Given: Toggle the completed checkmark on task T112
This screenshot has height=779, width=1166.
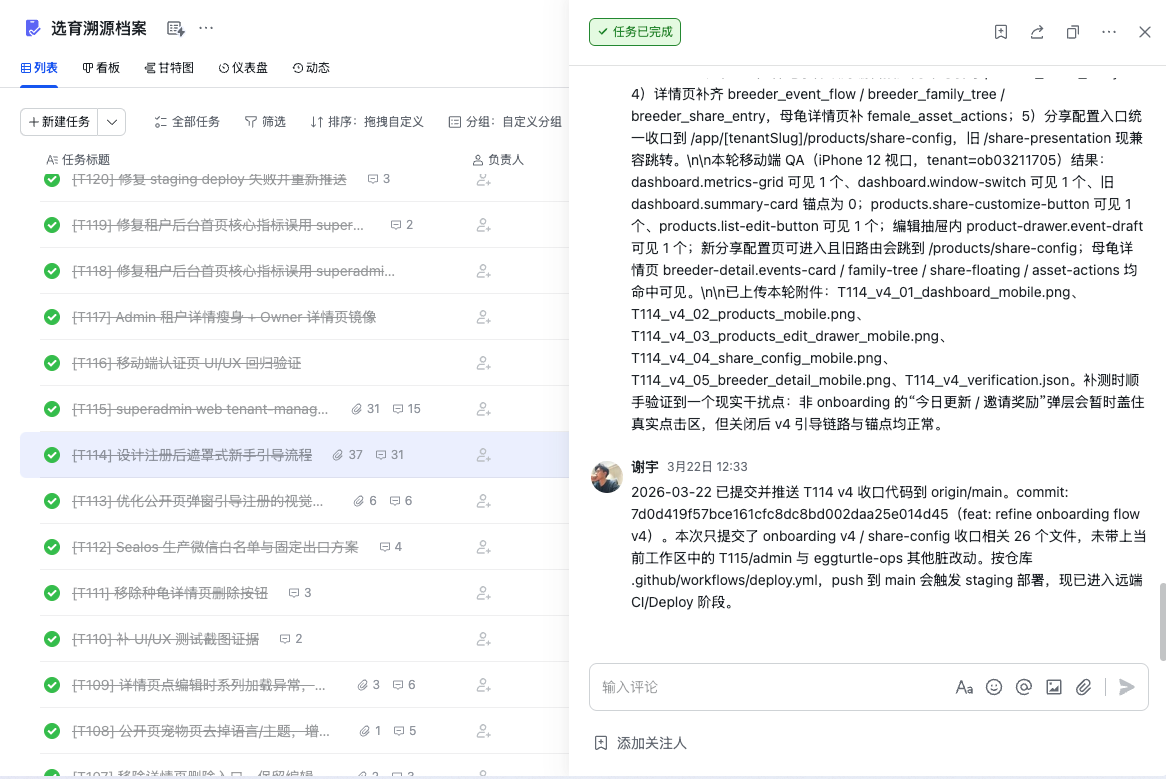Looking at the screenshot, I should 52,547.
